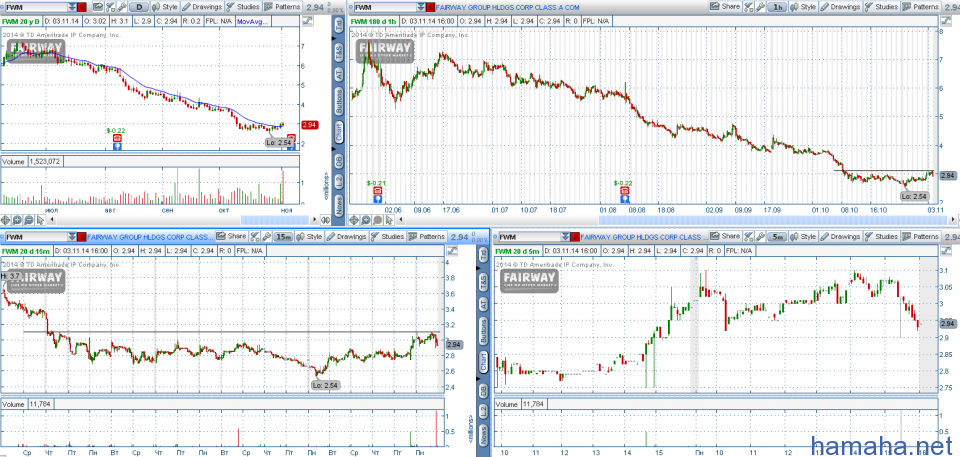The width and height of the screenshot is (960, 457).
Task: Click the expand chart icon in 1h chart panel
Action: coord(945,21)
